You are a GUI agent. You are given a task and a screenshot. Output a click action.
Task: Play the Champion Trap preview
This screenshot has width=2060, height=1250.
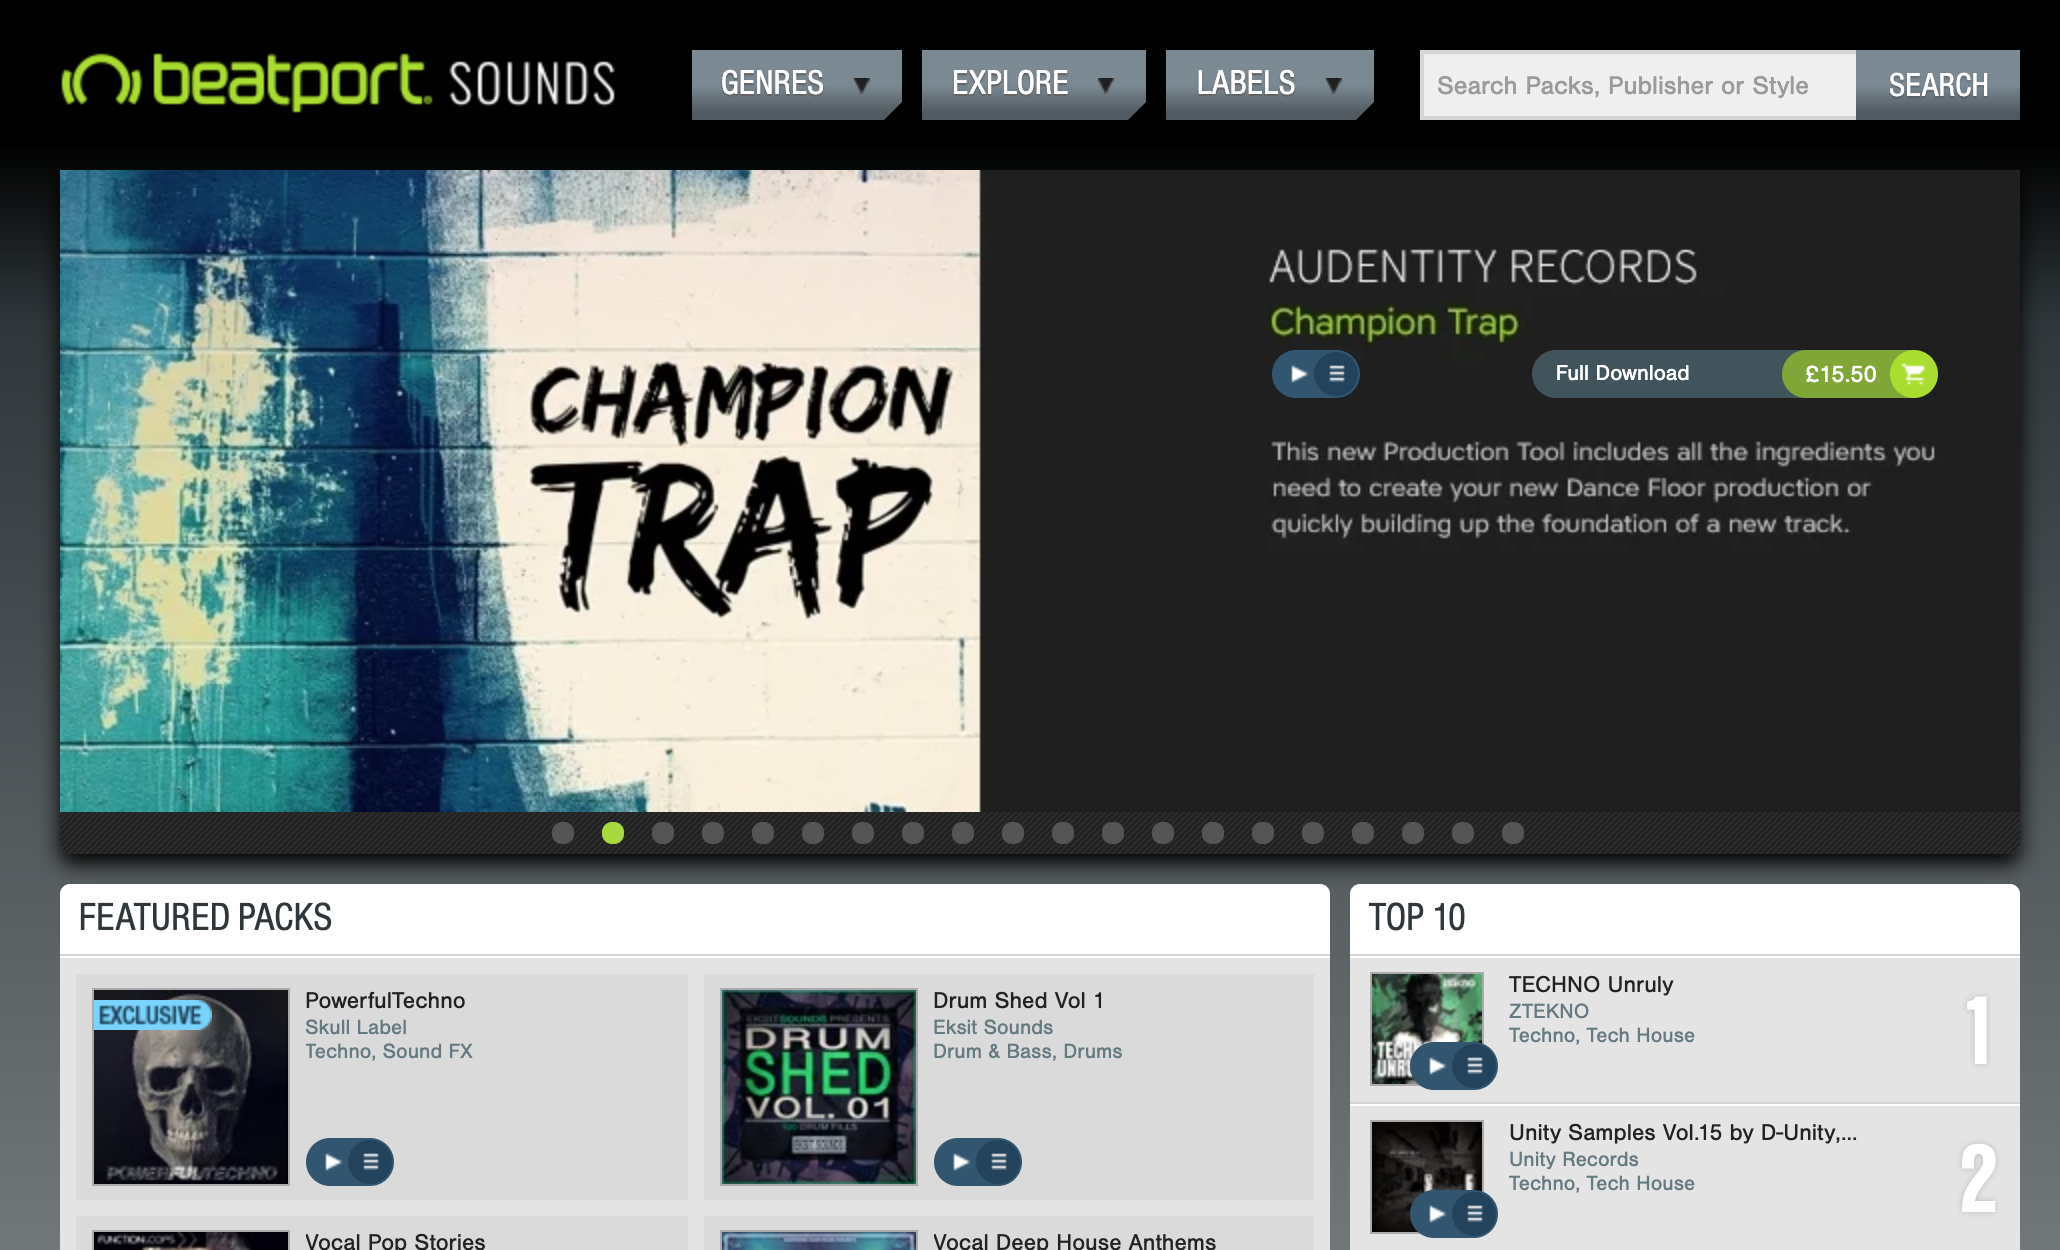pos(1298,374)
